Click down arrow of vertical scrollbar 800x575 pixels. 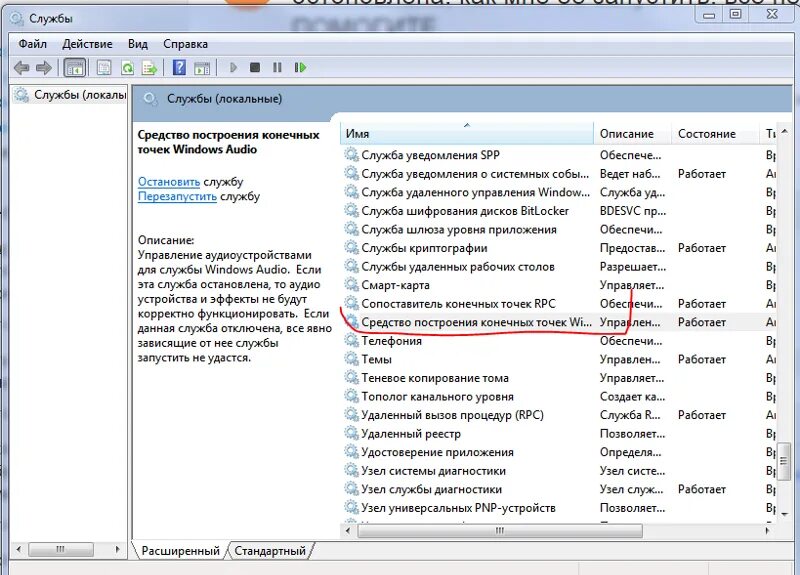point(784,514)
